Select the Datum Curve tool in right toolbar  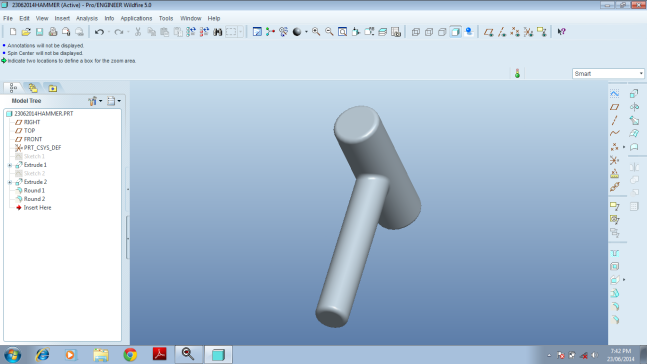(614, 133)
